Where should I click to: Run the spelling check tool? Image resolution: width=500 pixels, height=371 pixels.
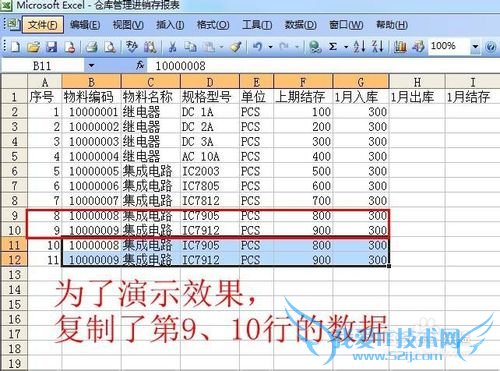coord(132,47)
